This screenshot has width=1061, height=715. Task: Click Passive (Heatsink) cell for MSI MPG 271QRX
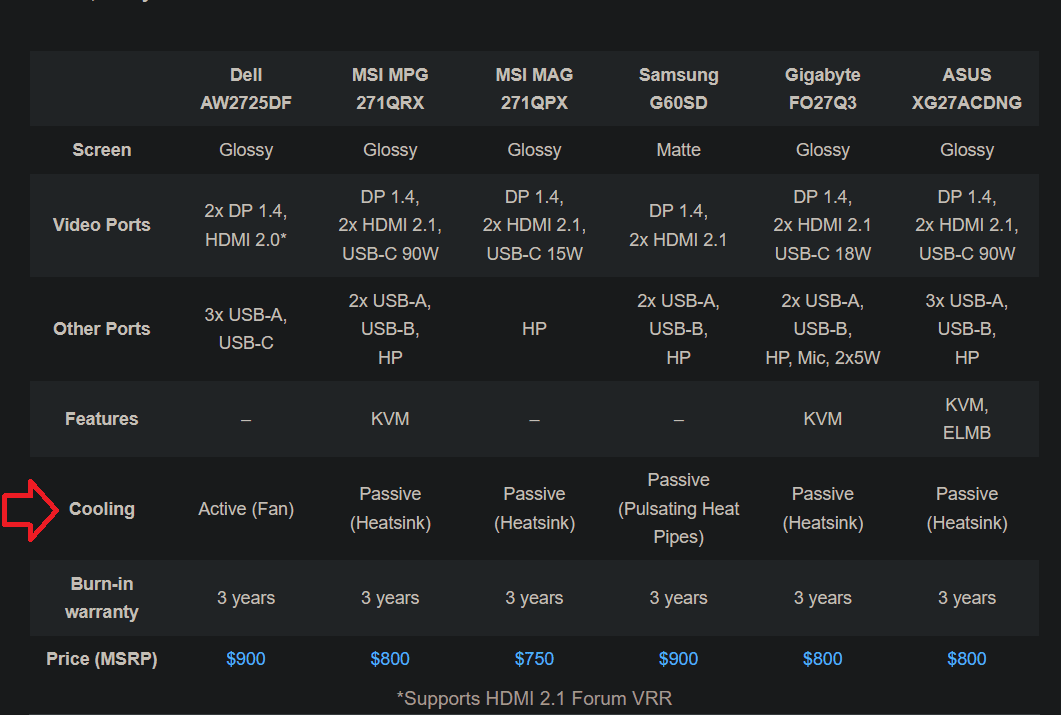(390, 508)
